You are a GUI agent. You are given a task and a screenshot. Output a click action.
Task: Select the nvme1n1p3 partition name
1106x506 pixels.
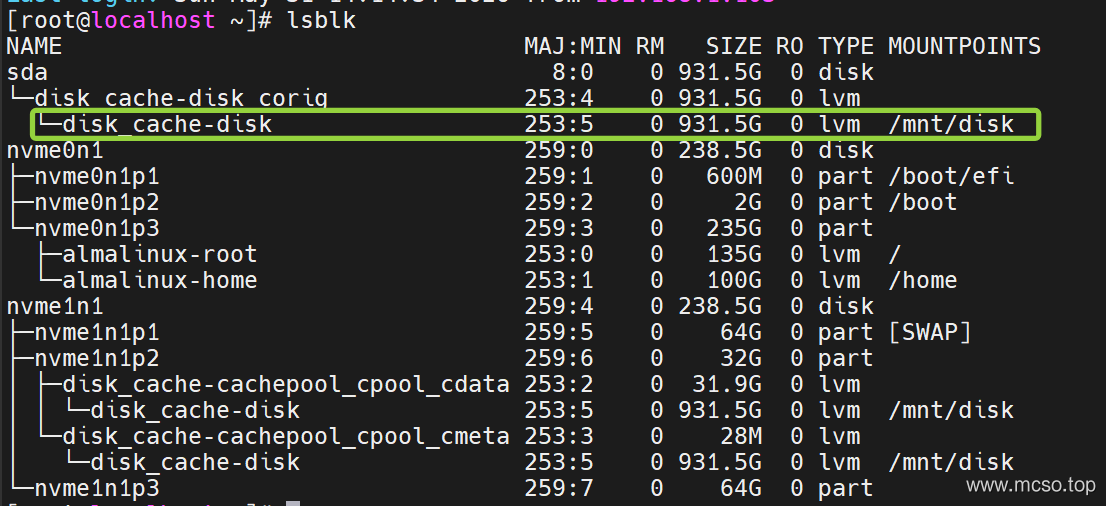[97, 488]
